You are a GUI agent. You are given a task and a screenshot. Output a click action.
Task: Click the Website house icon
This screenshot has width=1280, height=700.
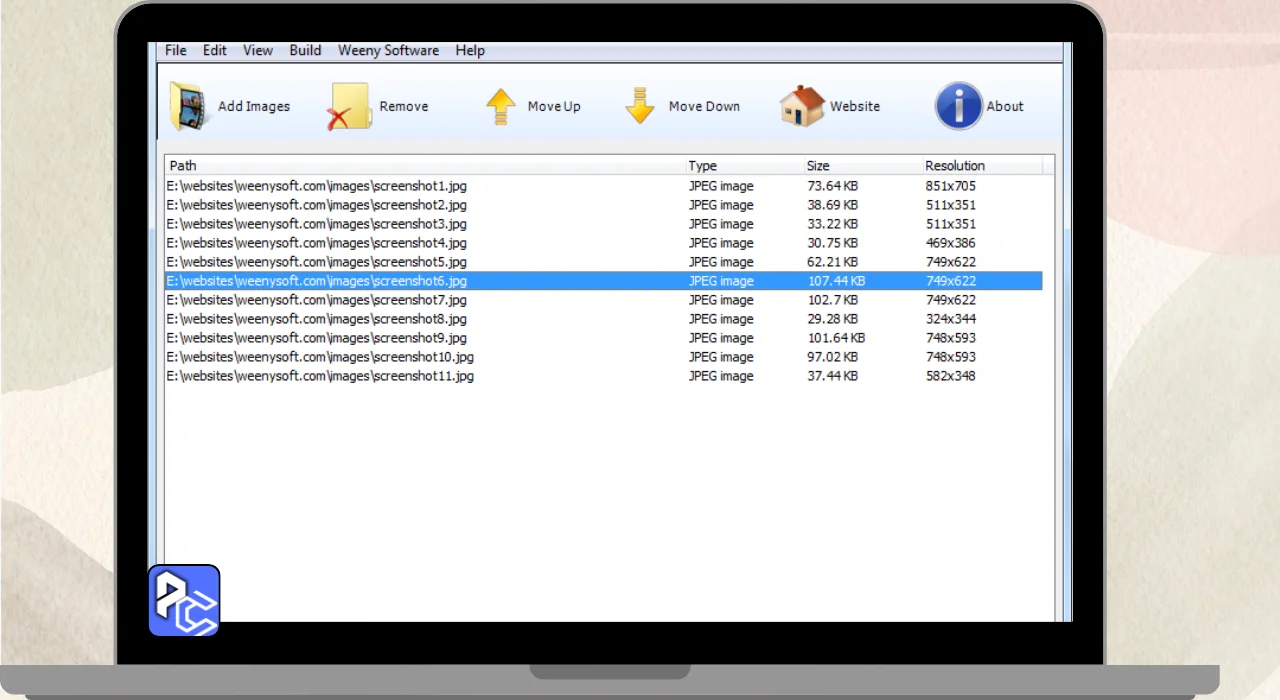coord(803,106)
